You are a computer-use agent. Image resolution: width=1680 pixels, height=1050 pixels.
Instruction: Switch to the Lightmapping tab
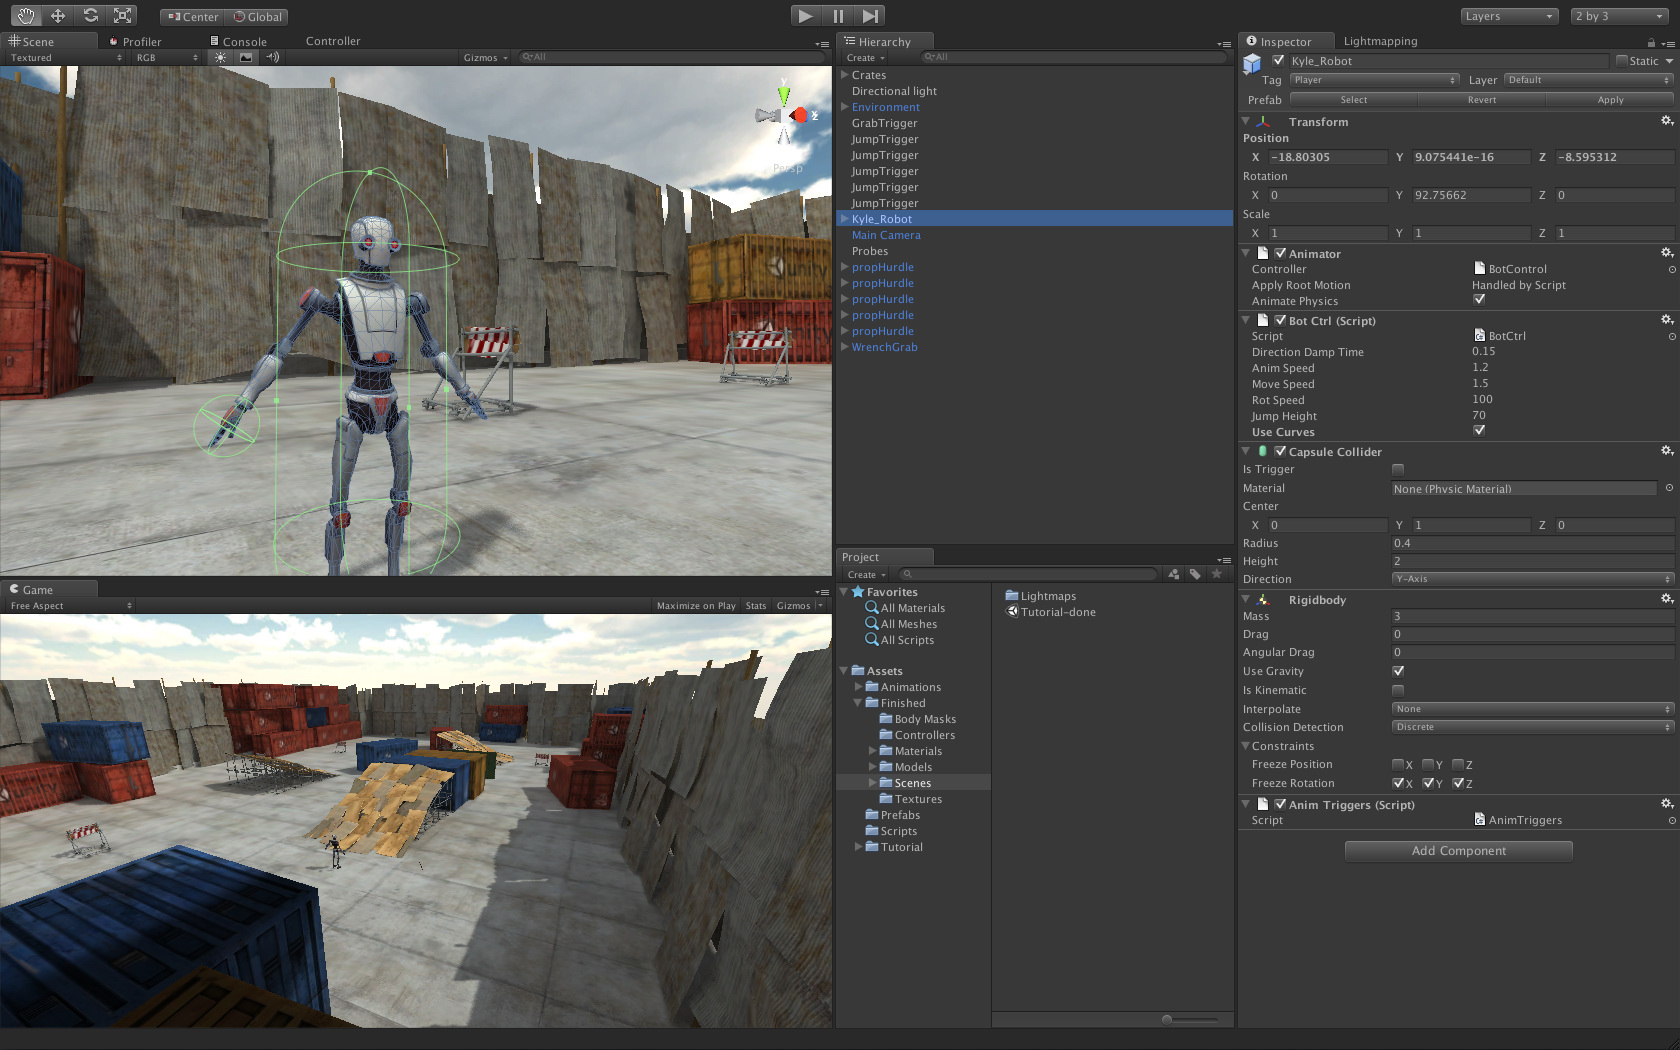coord(1380,41)
